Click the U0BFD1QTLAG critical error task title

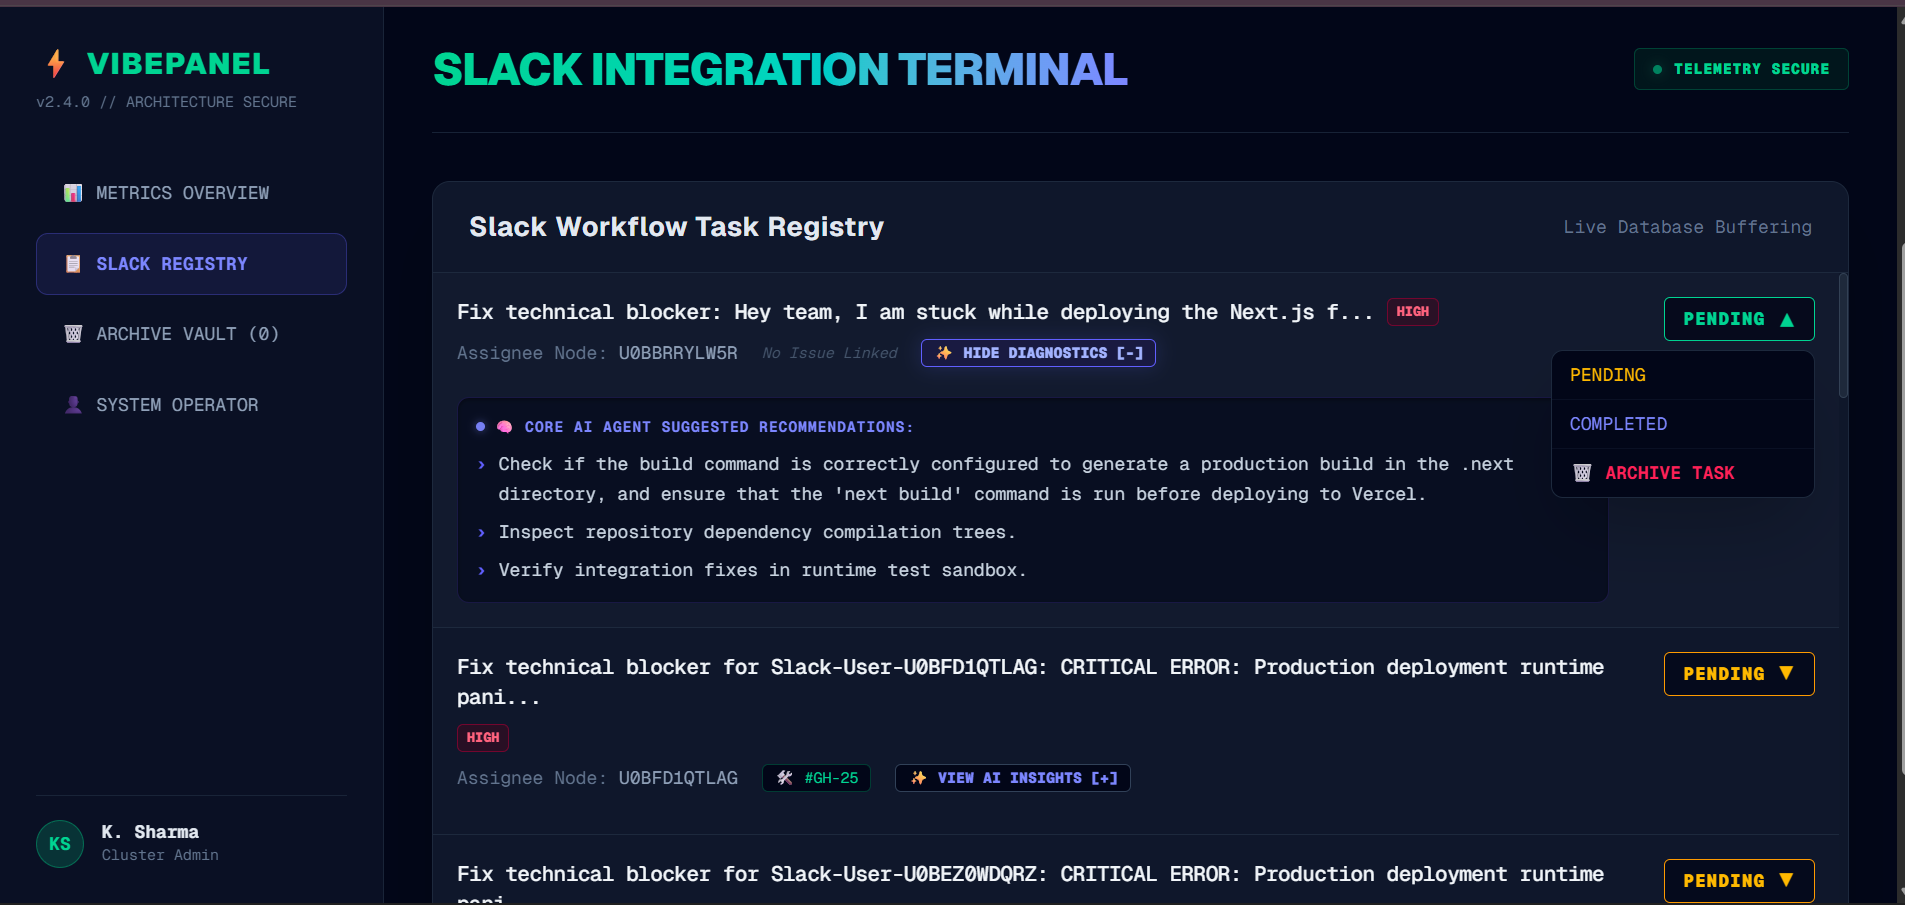click(1030, 682)
